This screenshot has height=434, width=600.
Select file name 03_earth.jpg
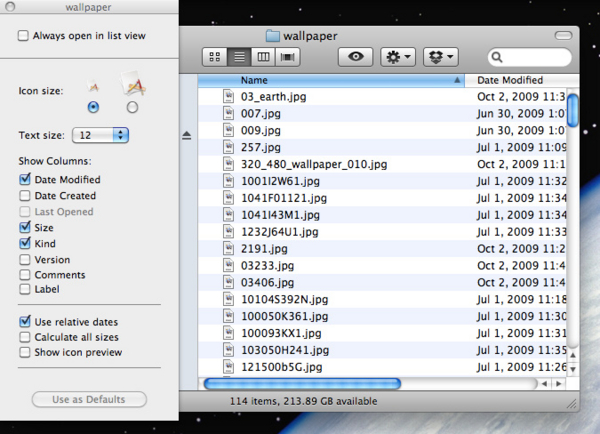pos(273,96)
